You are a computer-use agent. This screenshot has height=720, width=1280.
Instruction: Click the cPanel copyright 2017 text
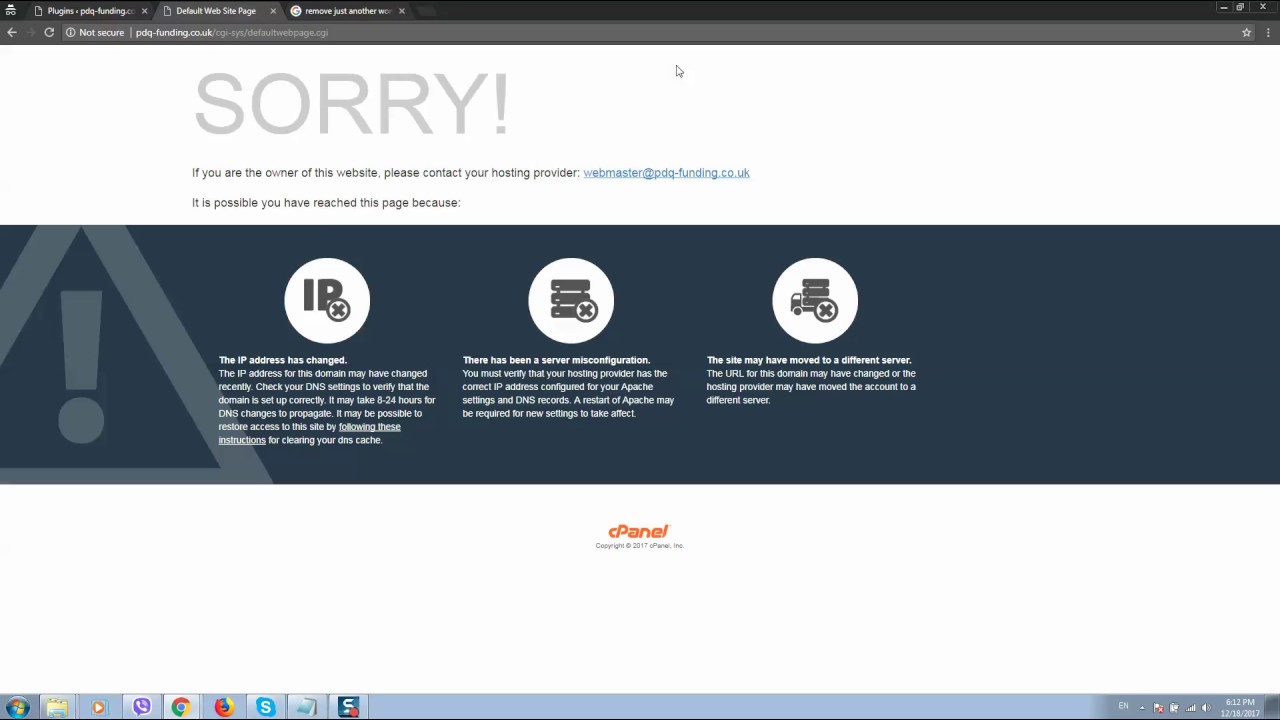639,546
